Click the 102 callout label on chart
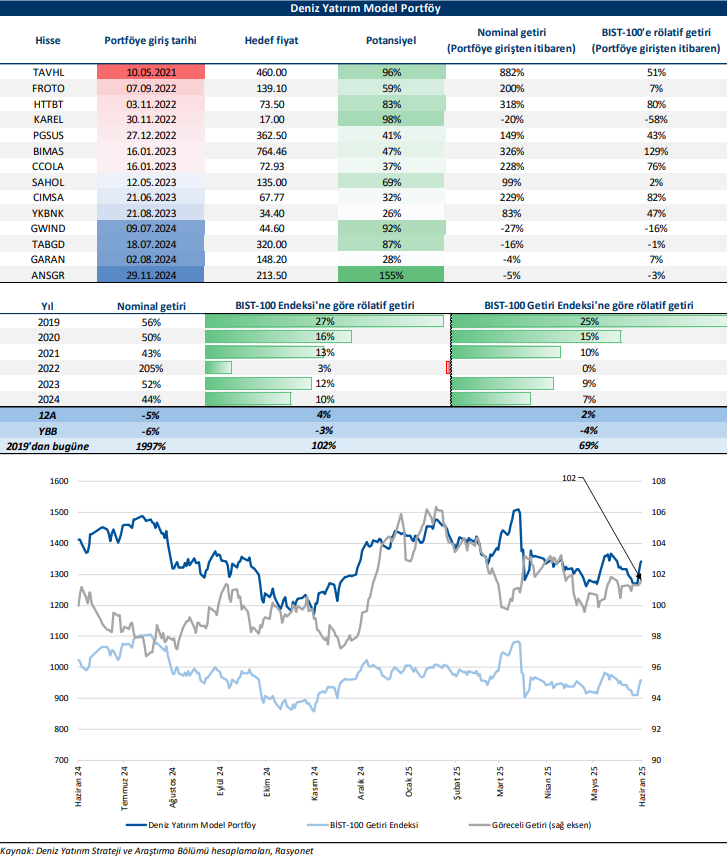The width and height of the screenshot is (727, 859). 570,479
